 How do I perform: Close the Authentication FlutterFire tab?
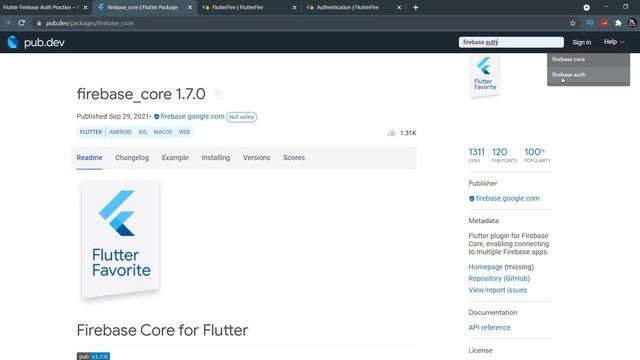(399, 7)
